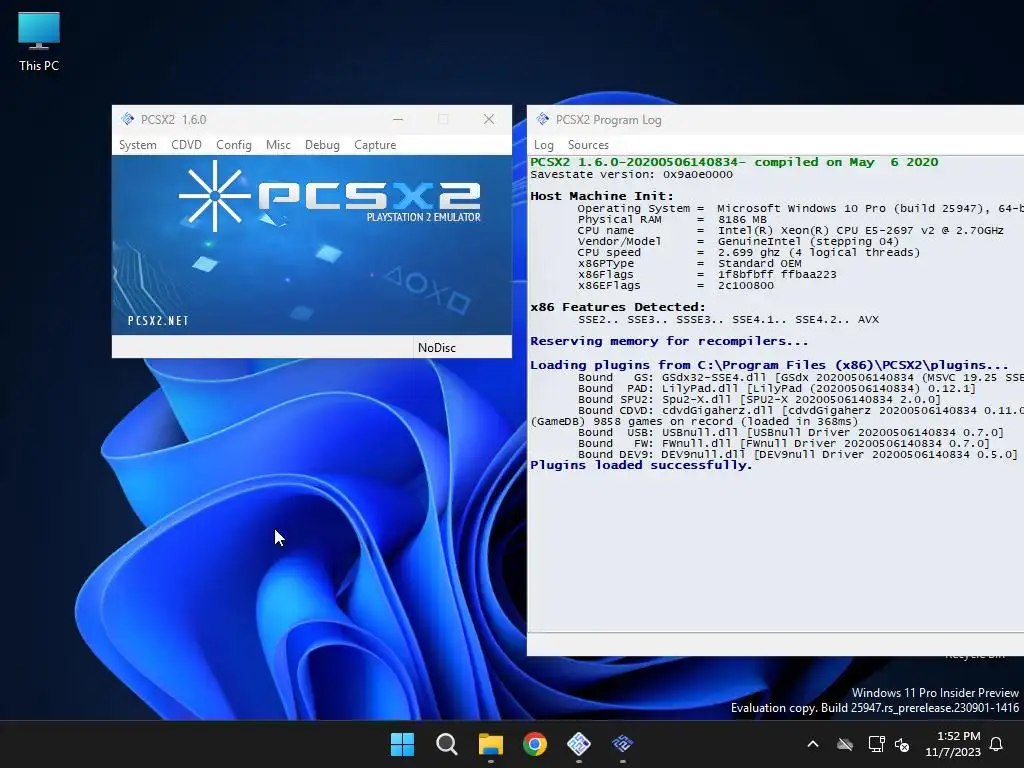Open the clock showing 1:52 PM
Viewport: 1024px width, 768px height.
click(953, 744)
